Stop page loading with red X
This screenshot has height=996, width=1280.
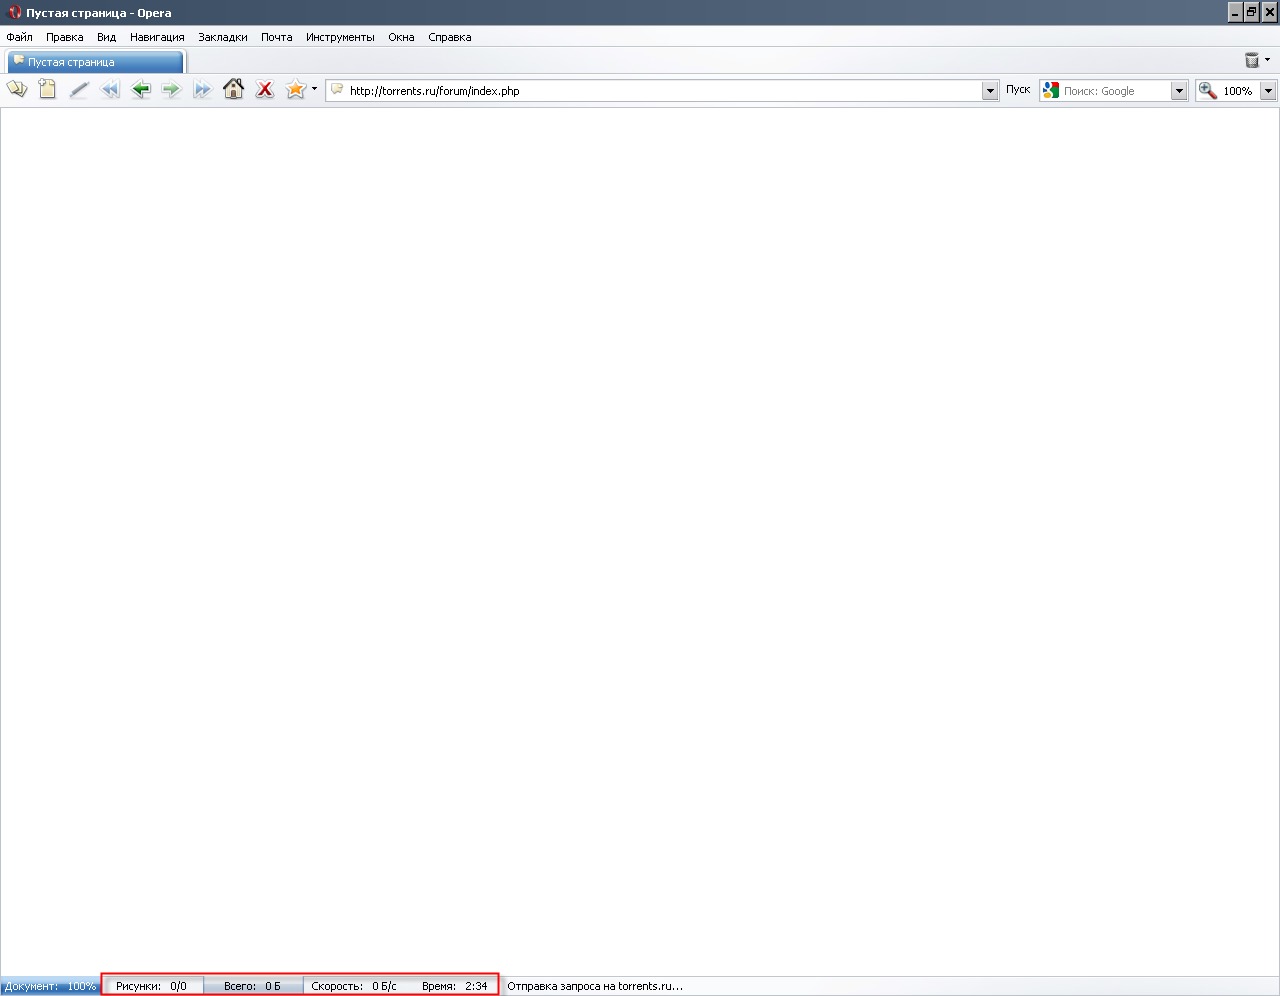click(265, 90)
